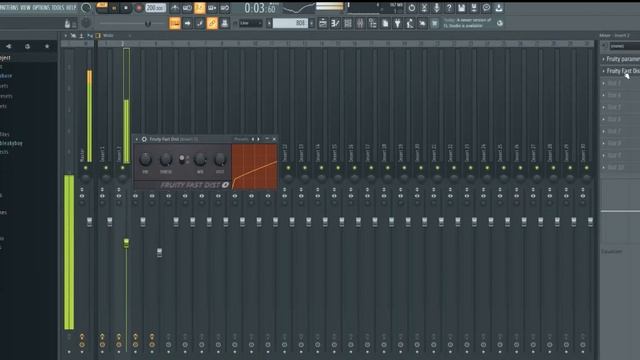Adjust the main volume slider knob
The height and width of the screenshot is (360, 640).
[148, 24]
